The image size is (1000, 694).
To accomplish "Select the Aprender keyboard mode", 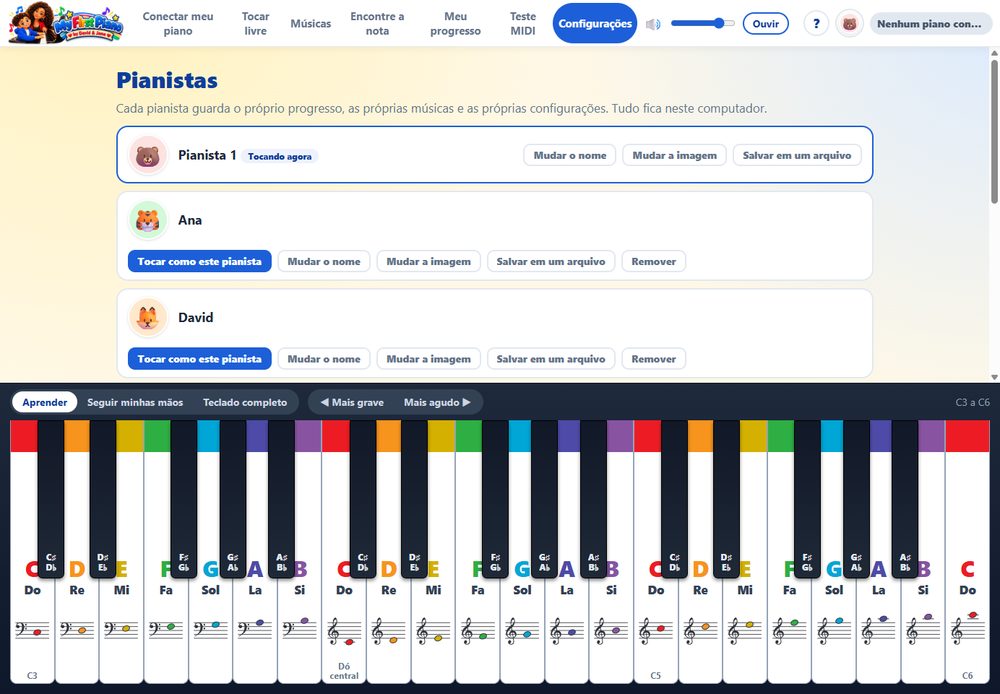I will [45, 402].
